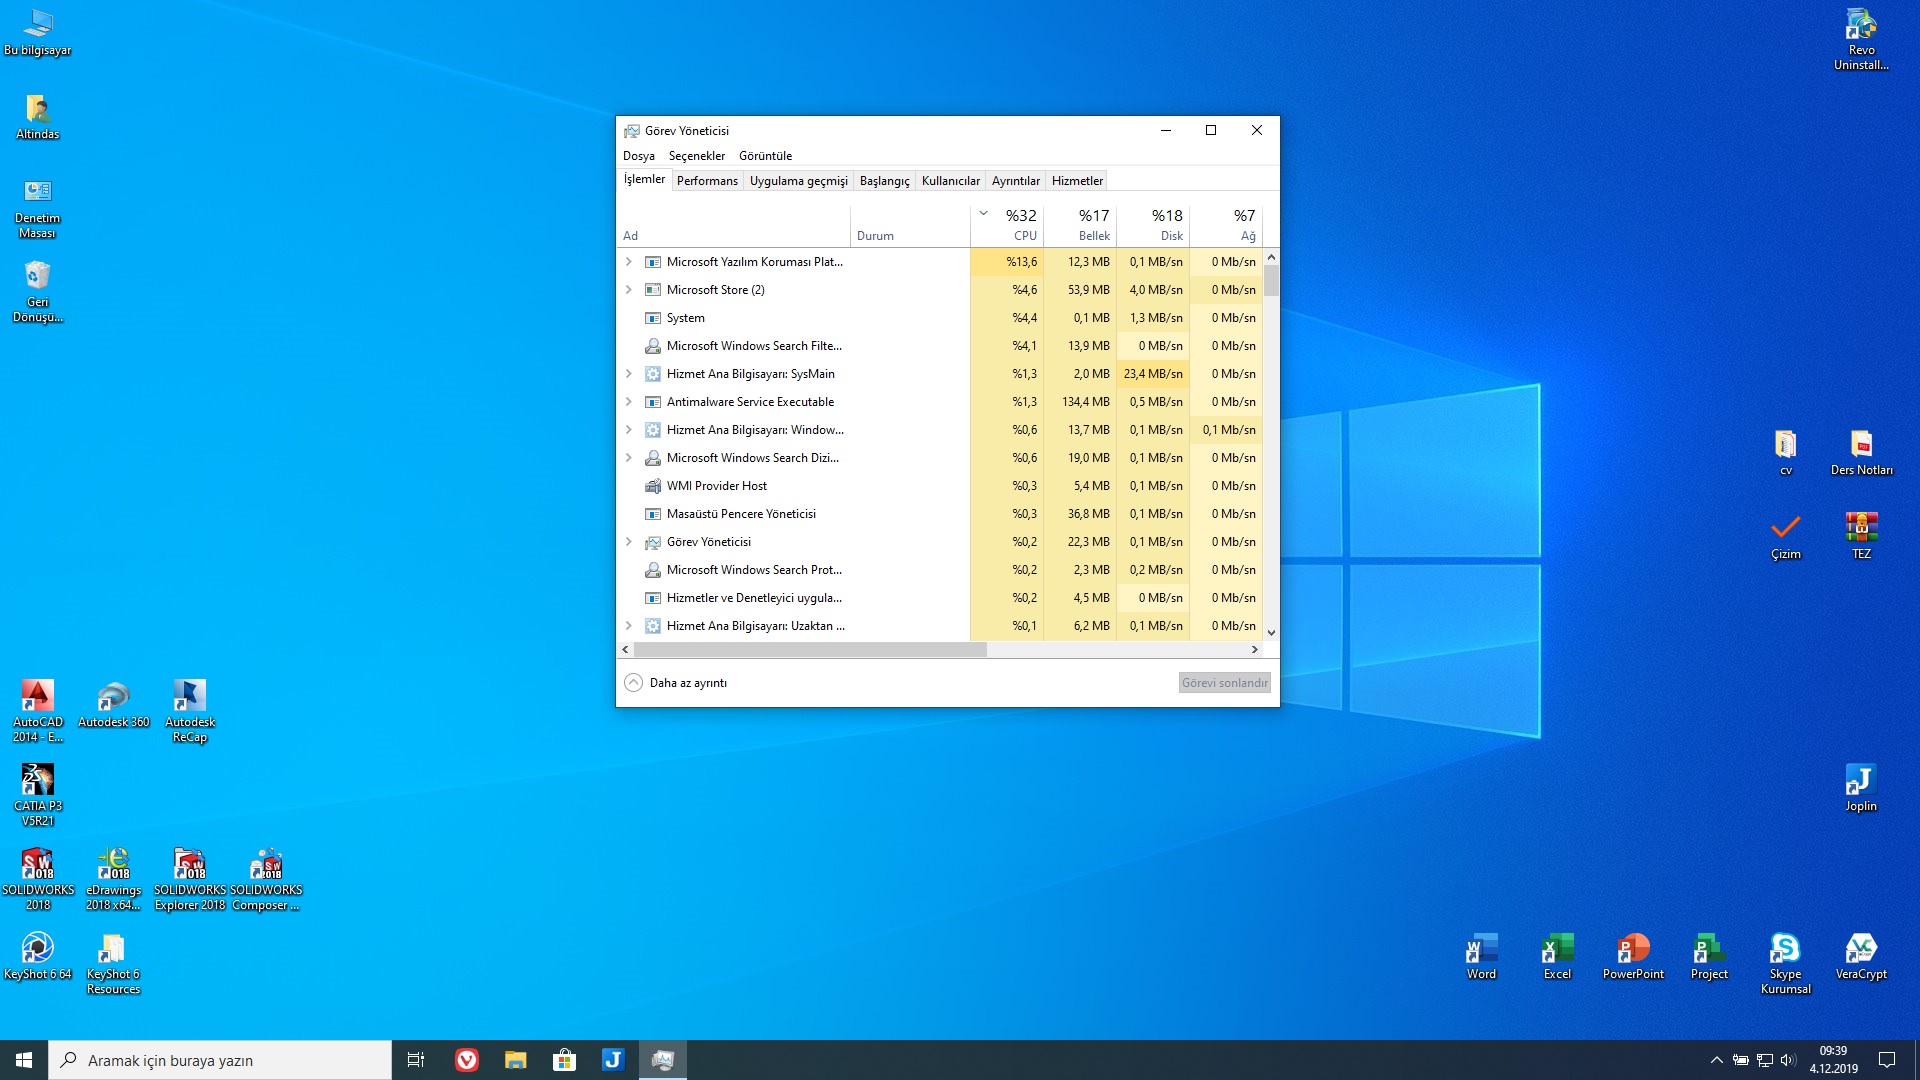This screenshot has width=1920, height=1080.
Task: Open Skype Kurumsal desktop shortcut
Action: (1785, 963)
